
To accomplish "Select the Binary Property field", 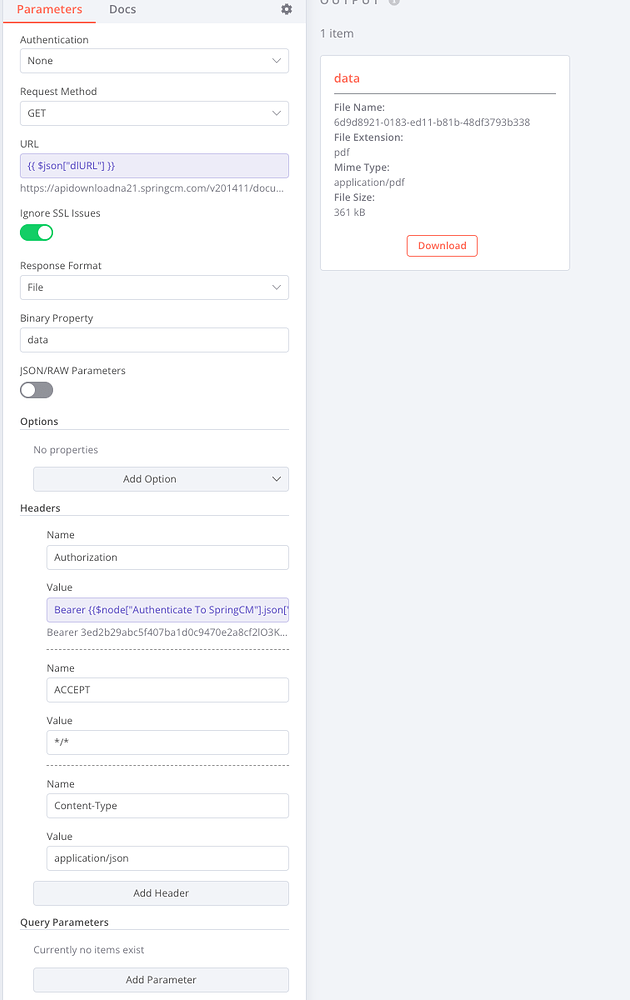I will (154, 339).
